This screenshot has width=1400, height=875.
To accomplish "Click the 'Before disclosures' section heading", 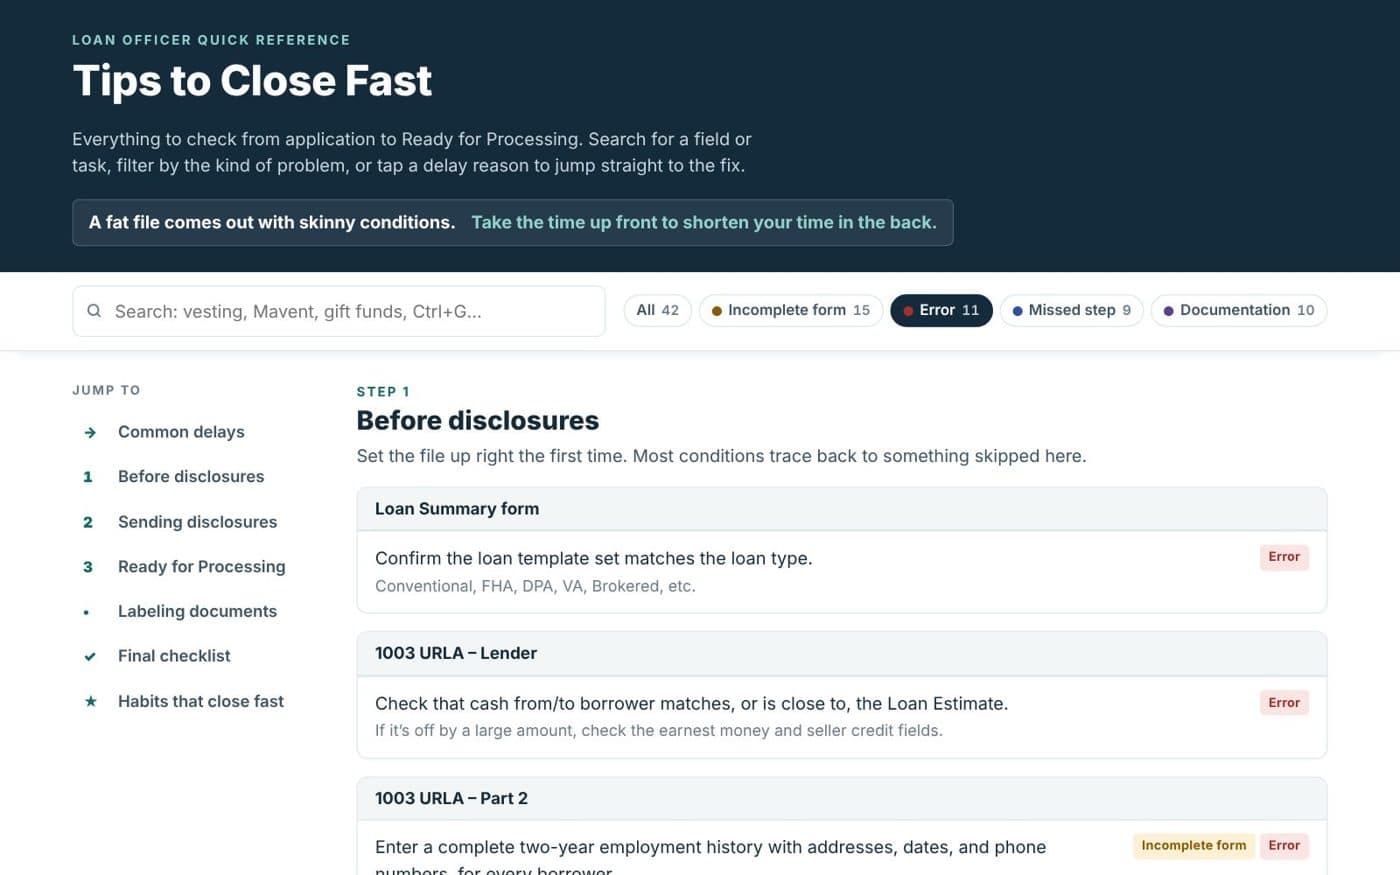I will [x=478, y=421].
